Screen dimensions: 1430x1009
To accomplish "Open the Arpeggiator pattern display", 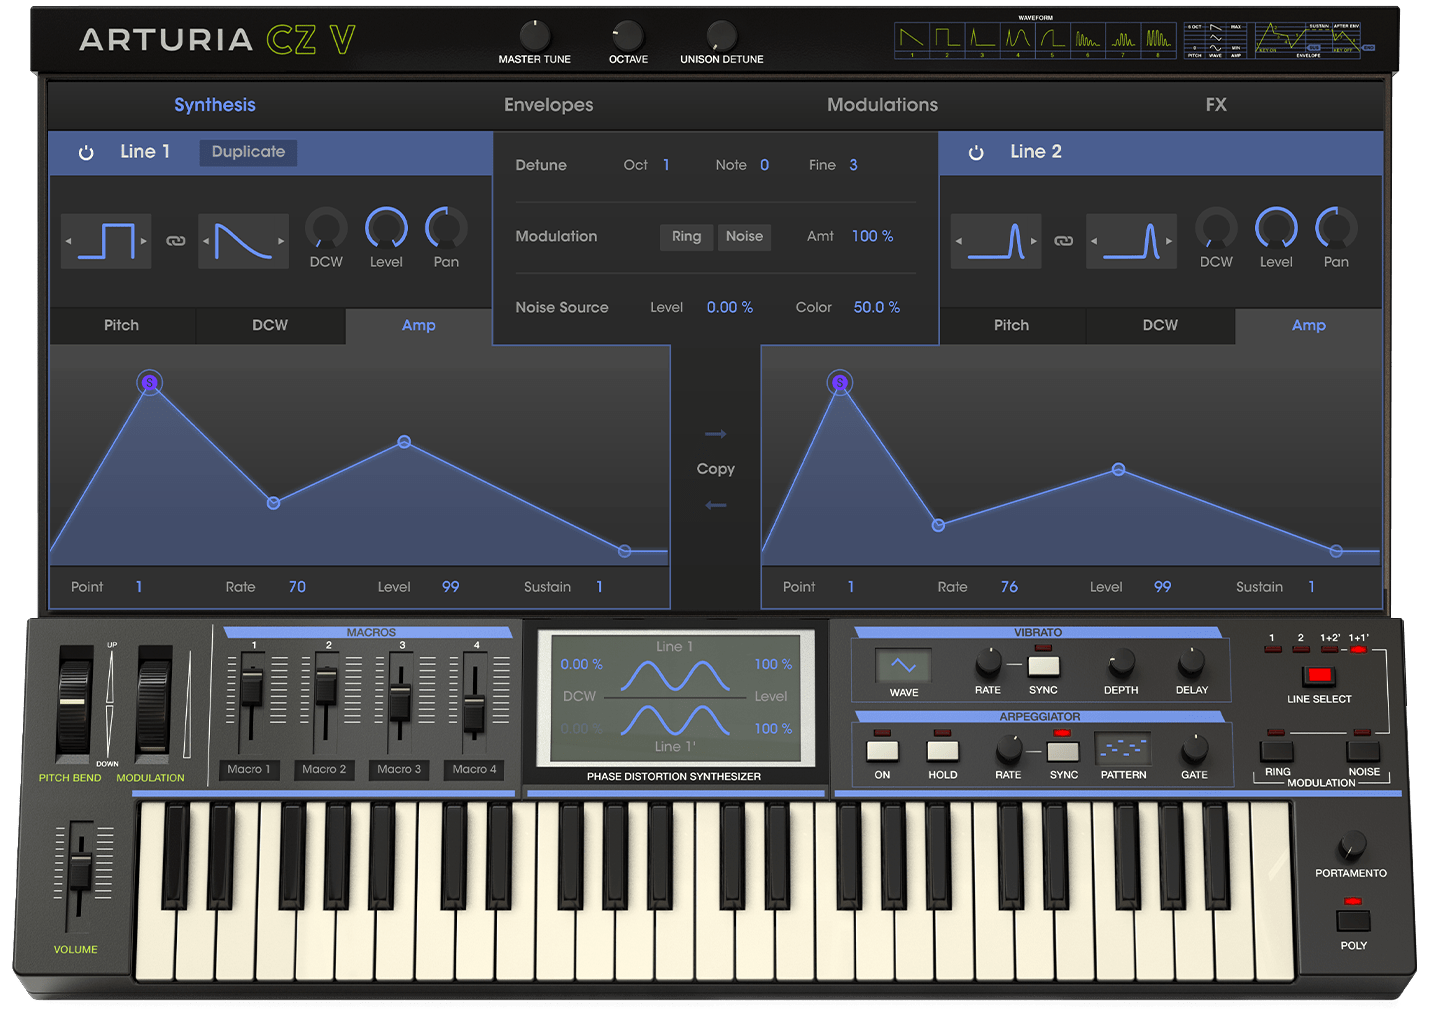I will coord(1123,749).
